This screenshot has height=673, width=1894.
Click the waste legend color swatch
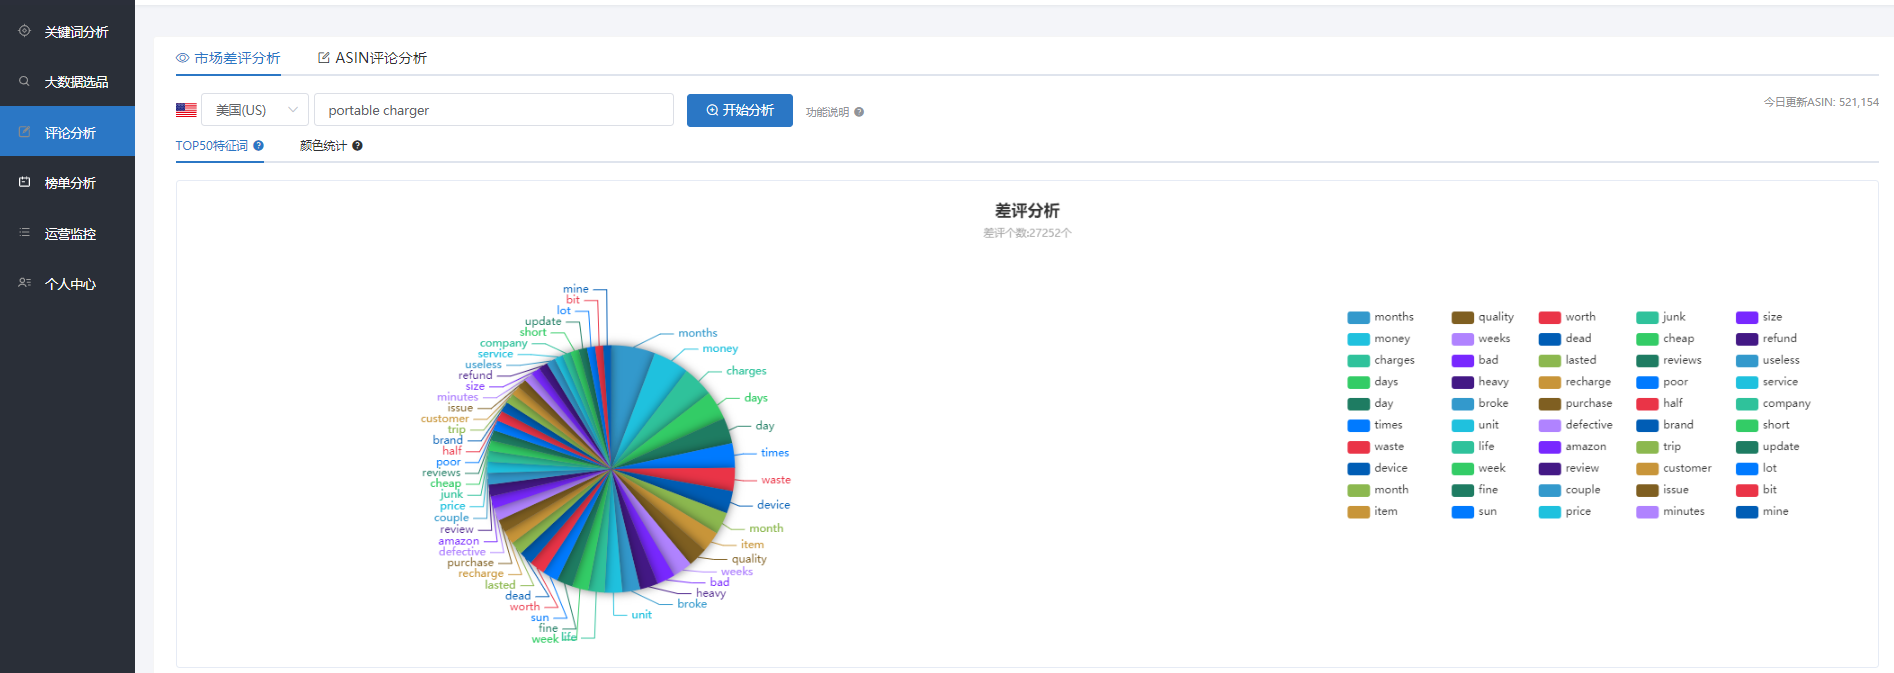1358,447
